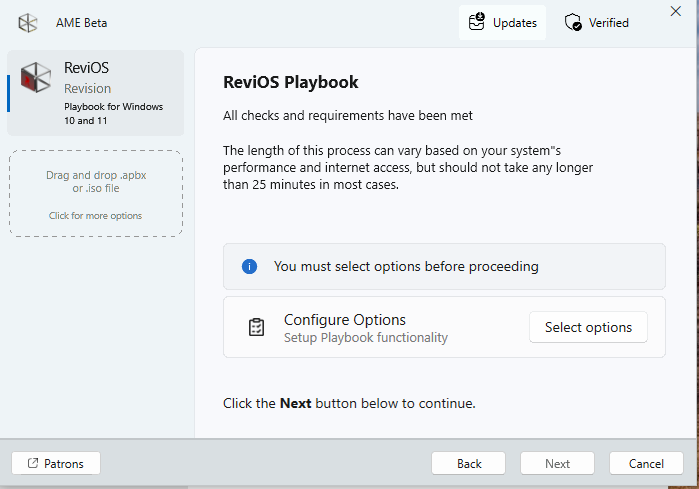Click the 'than 25 minutes in most cases.' line

coord(311,185)
